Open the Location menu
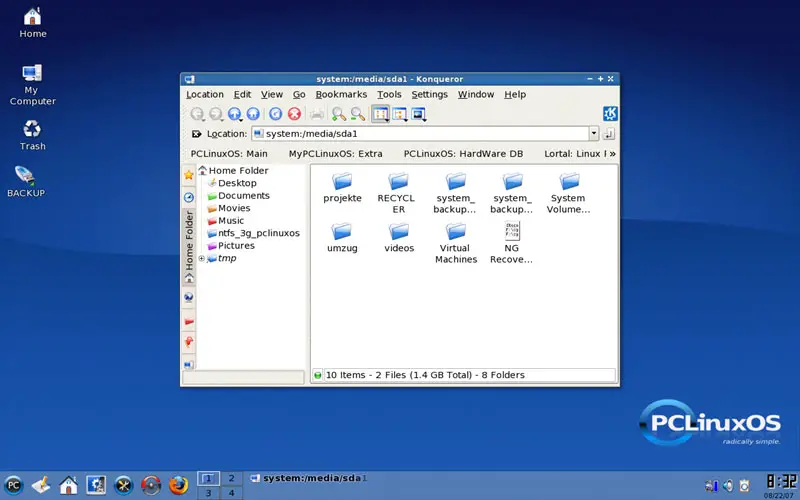 [x=205, y=94]
